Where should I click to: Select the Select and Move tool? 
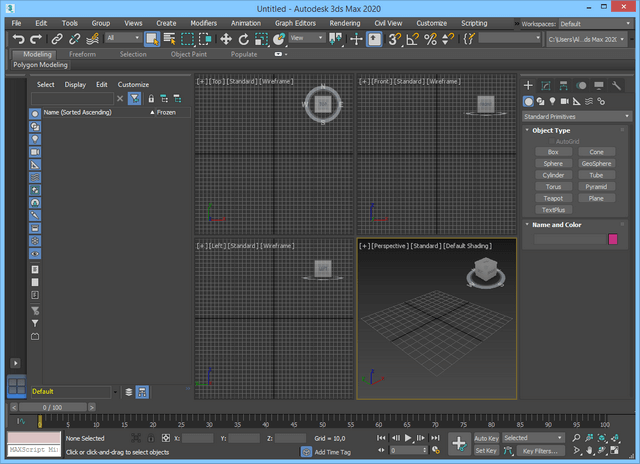226,39
